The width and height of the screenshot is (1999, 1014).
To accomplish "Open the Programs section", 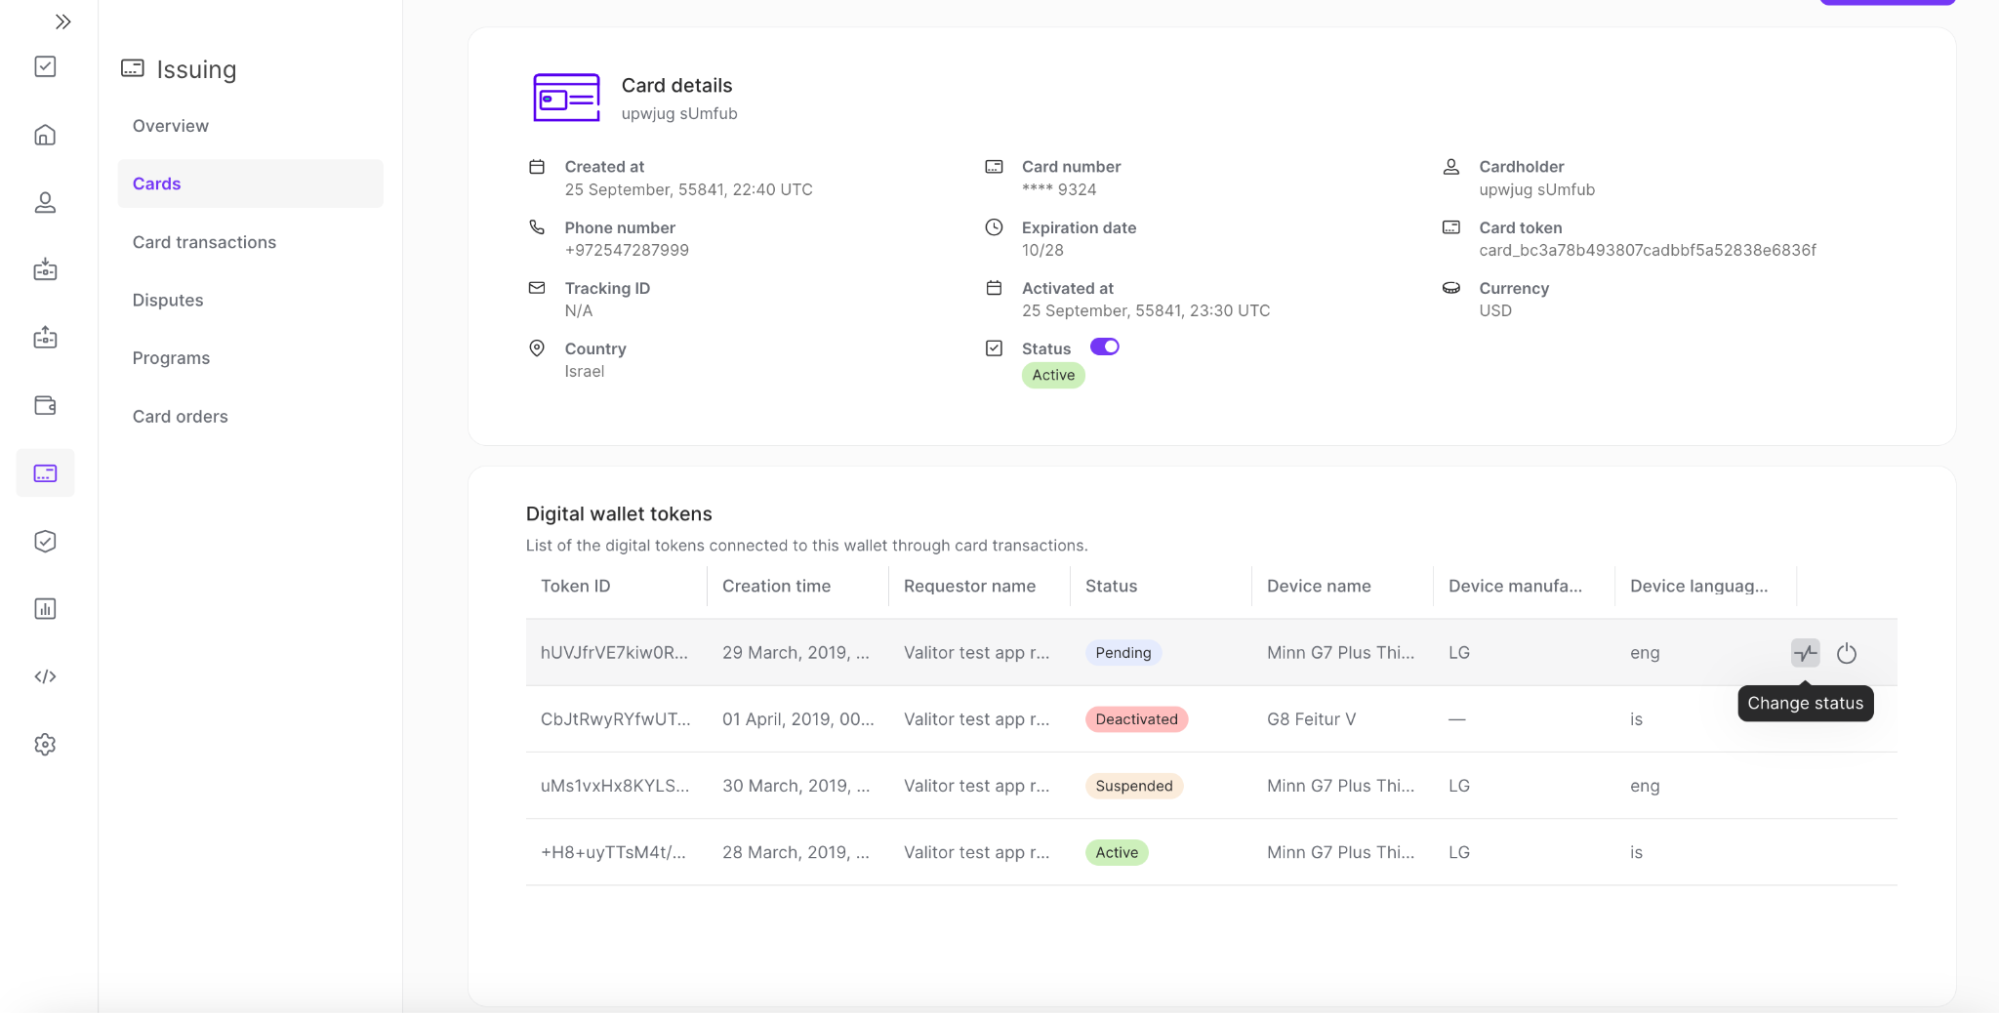I will click(x=171, y=357).
